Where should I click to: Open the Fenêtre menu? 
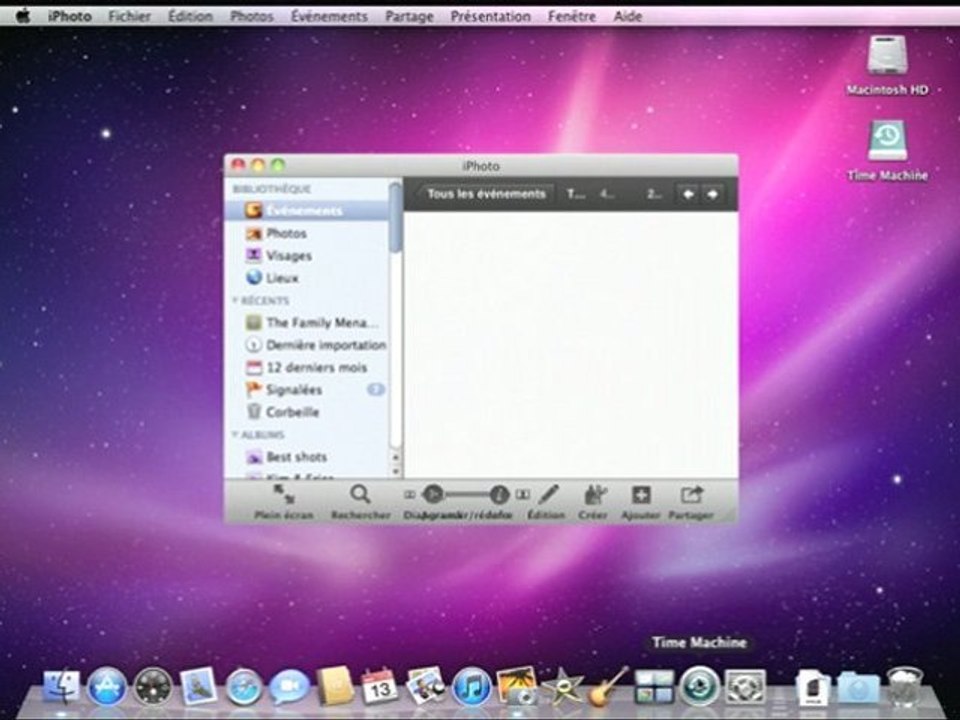point(572,16)
